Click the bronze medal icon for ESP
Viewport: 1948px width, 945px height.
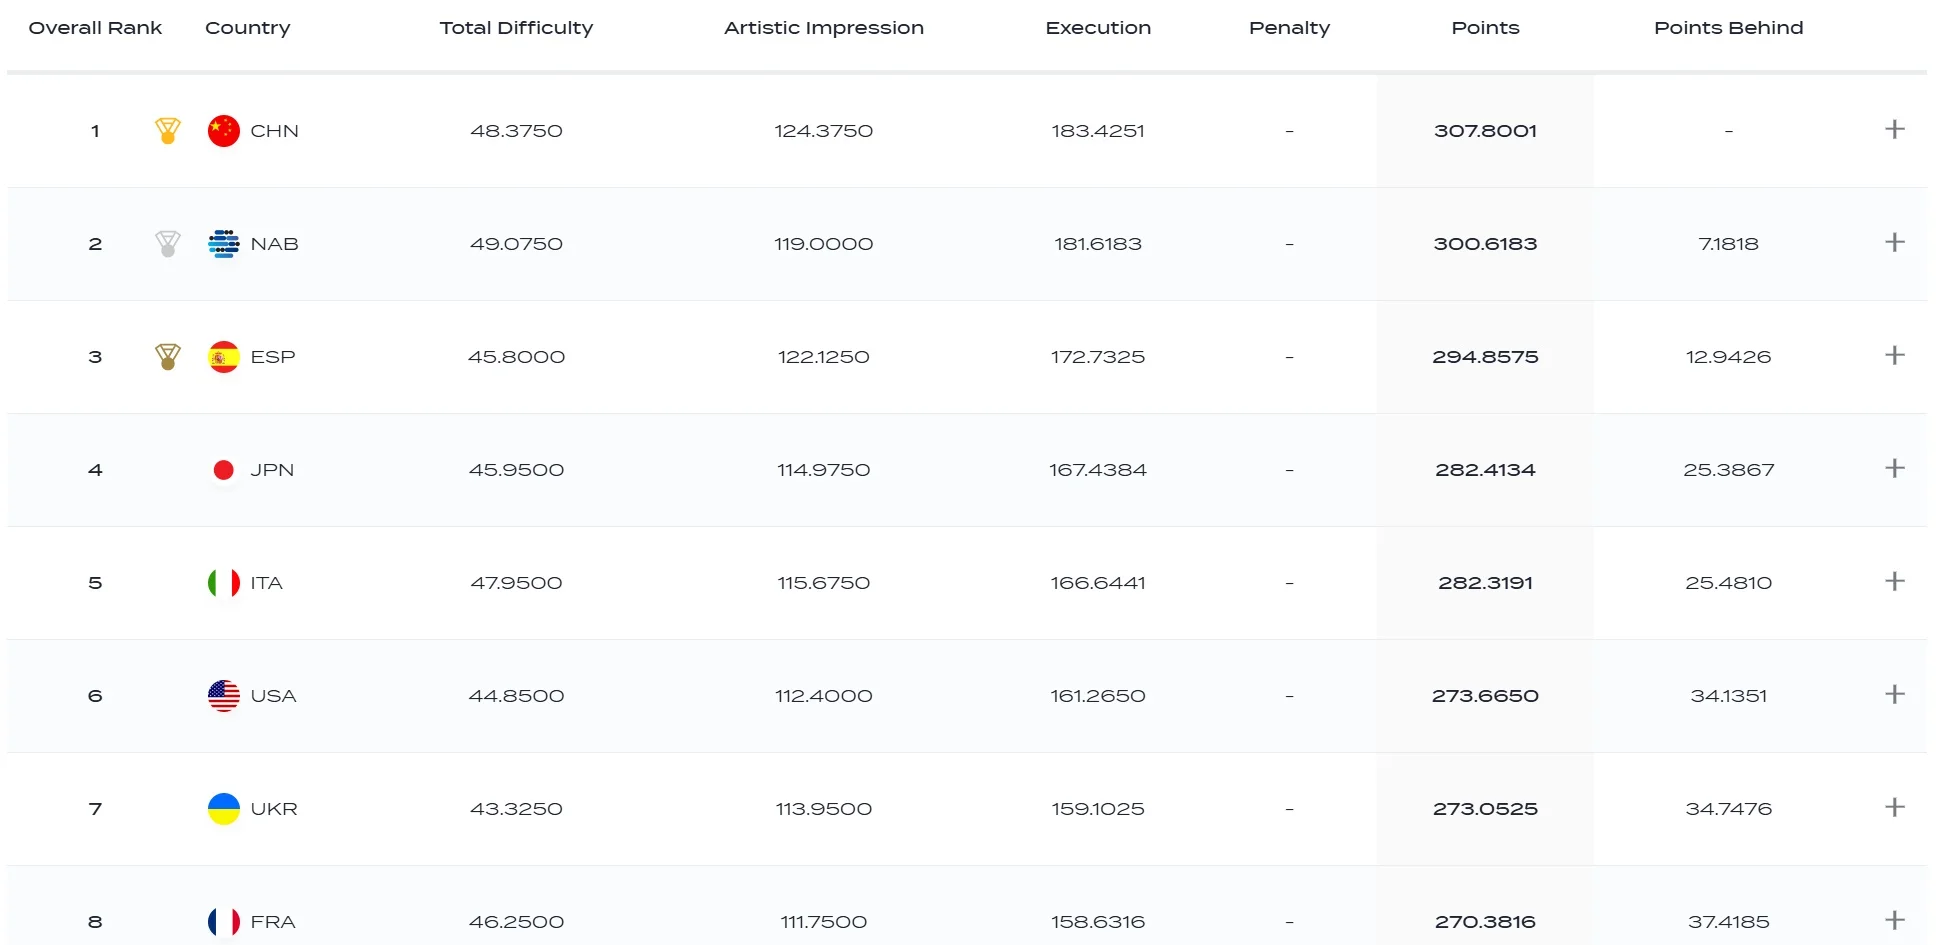[x=168, y=357]
